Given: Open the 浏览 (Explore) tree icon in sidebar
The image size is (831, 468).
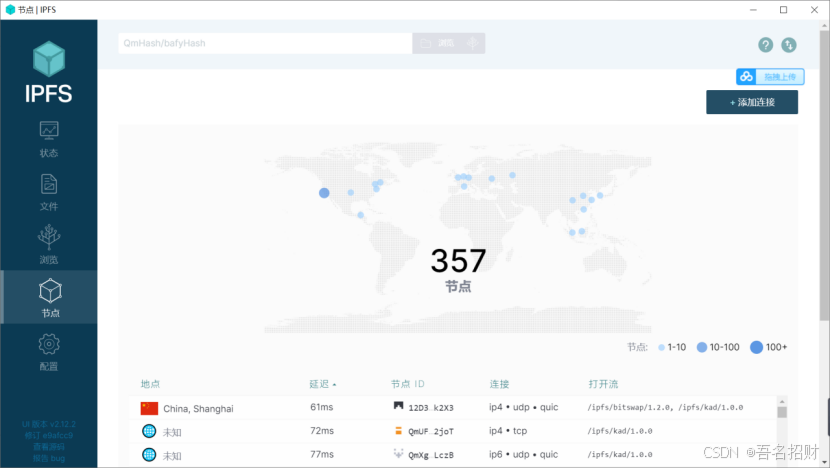Looking at the screenshot, I should 49,237.
